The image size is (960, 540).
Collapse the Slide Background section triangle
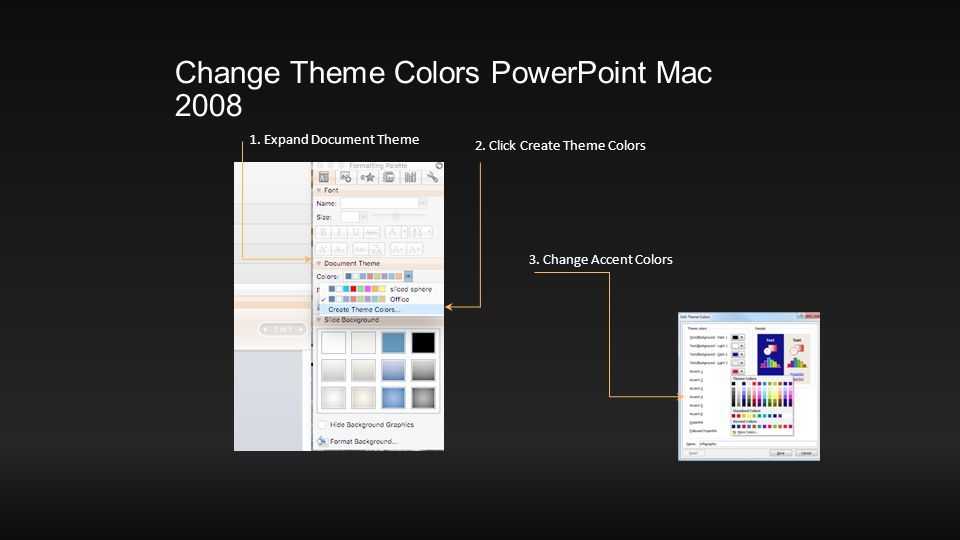318,320
